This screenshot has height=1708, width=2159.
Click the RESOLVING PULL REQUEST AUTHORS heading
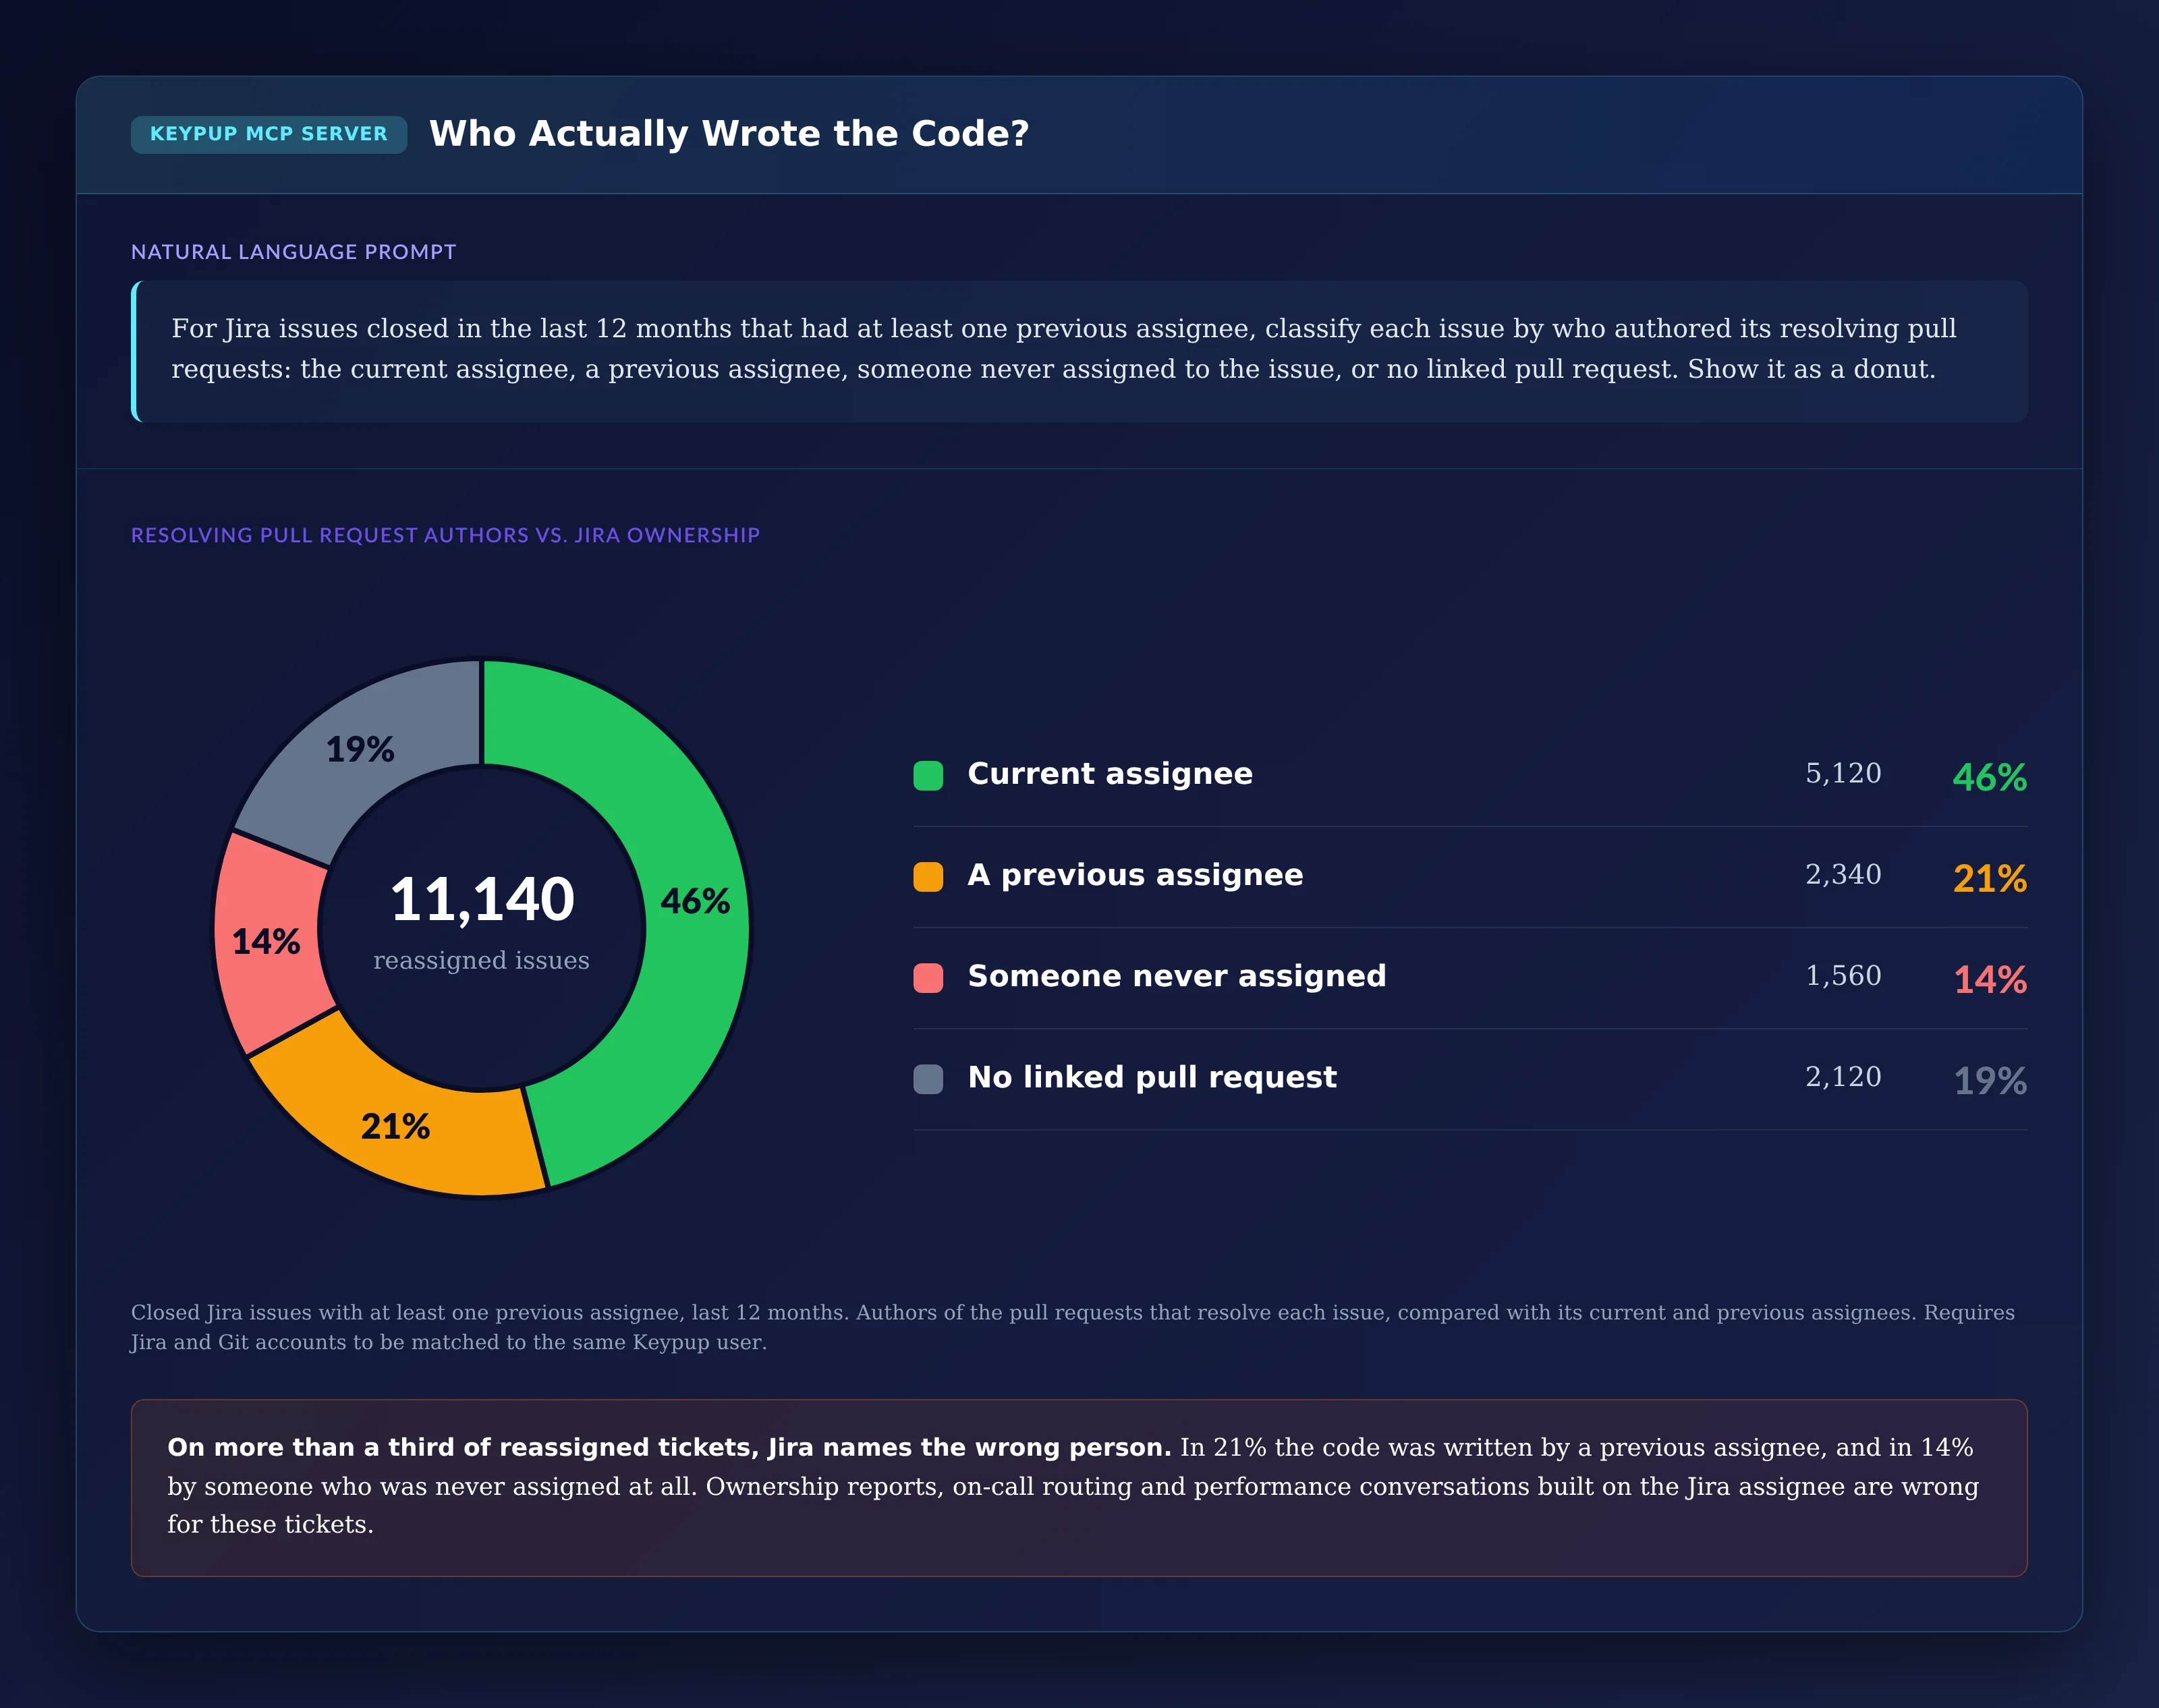tap(445, 535)
